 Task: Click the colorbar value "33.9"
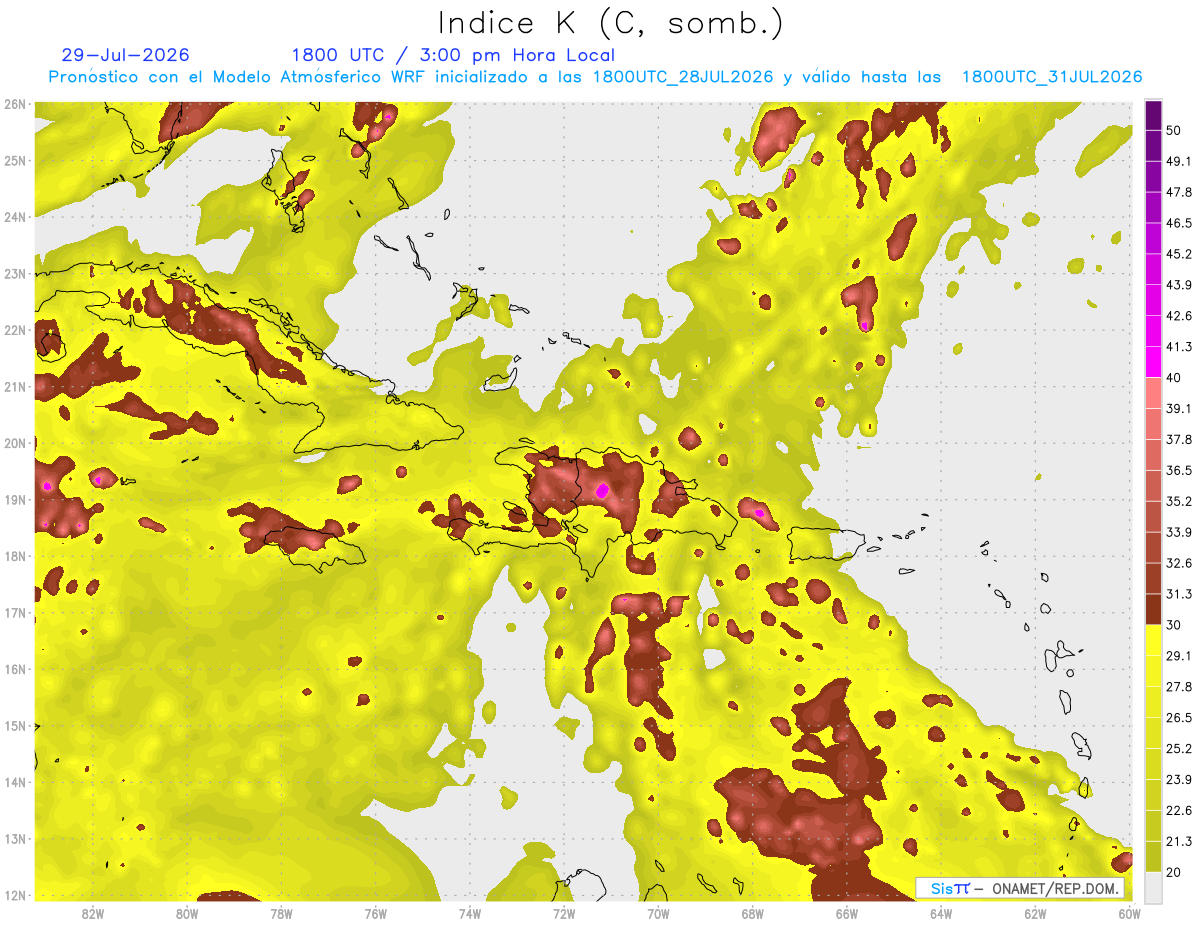[x=1179, y=532]
